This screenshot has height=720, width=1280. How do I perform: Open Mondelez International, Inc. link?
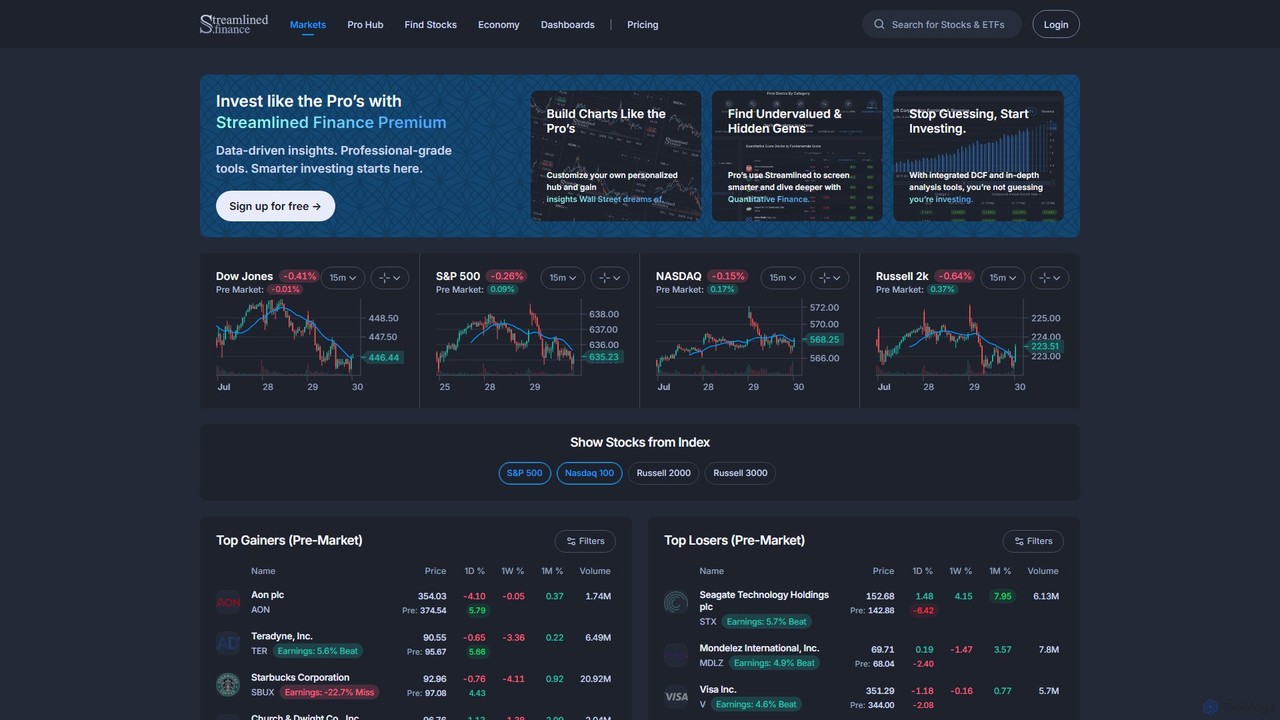click(x=759, y=648)
